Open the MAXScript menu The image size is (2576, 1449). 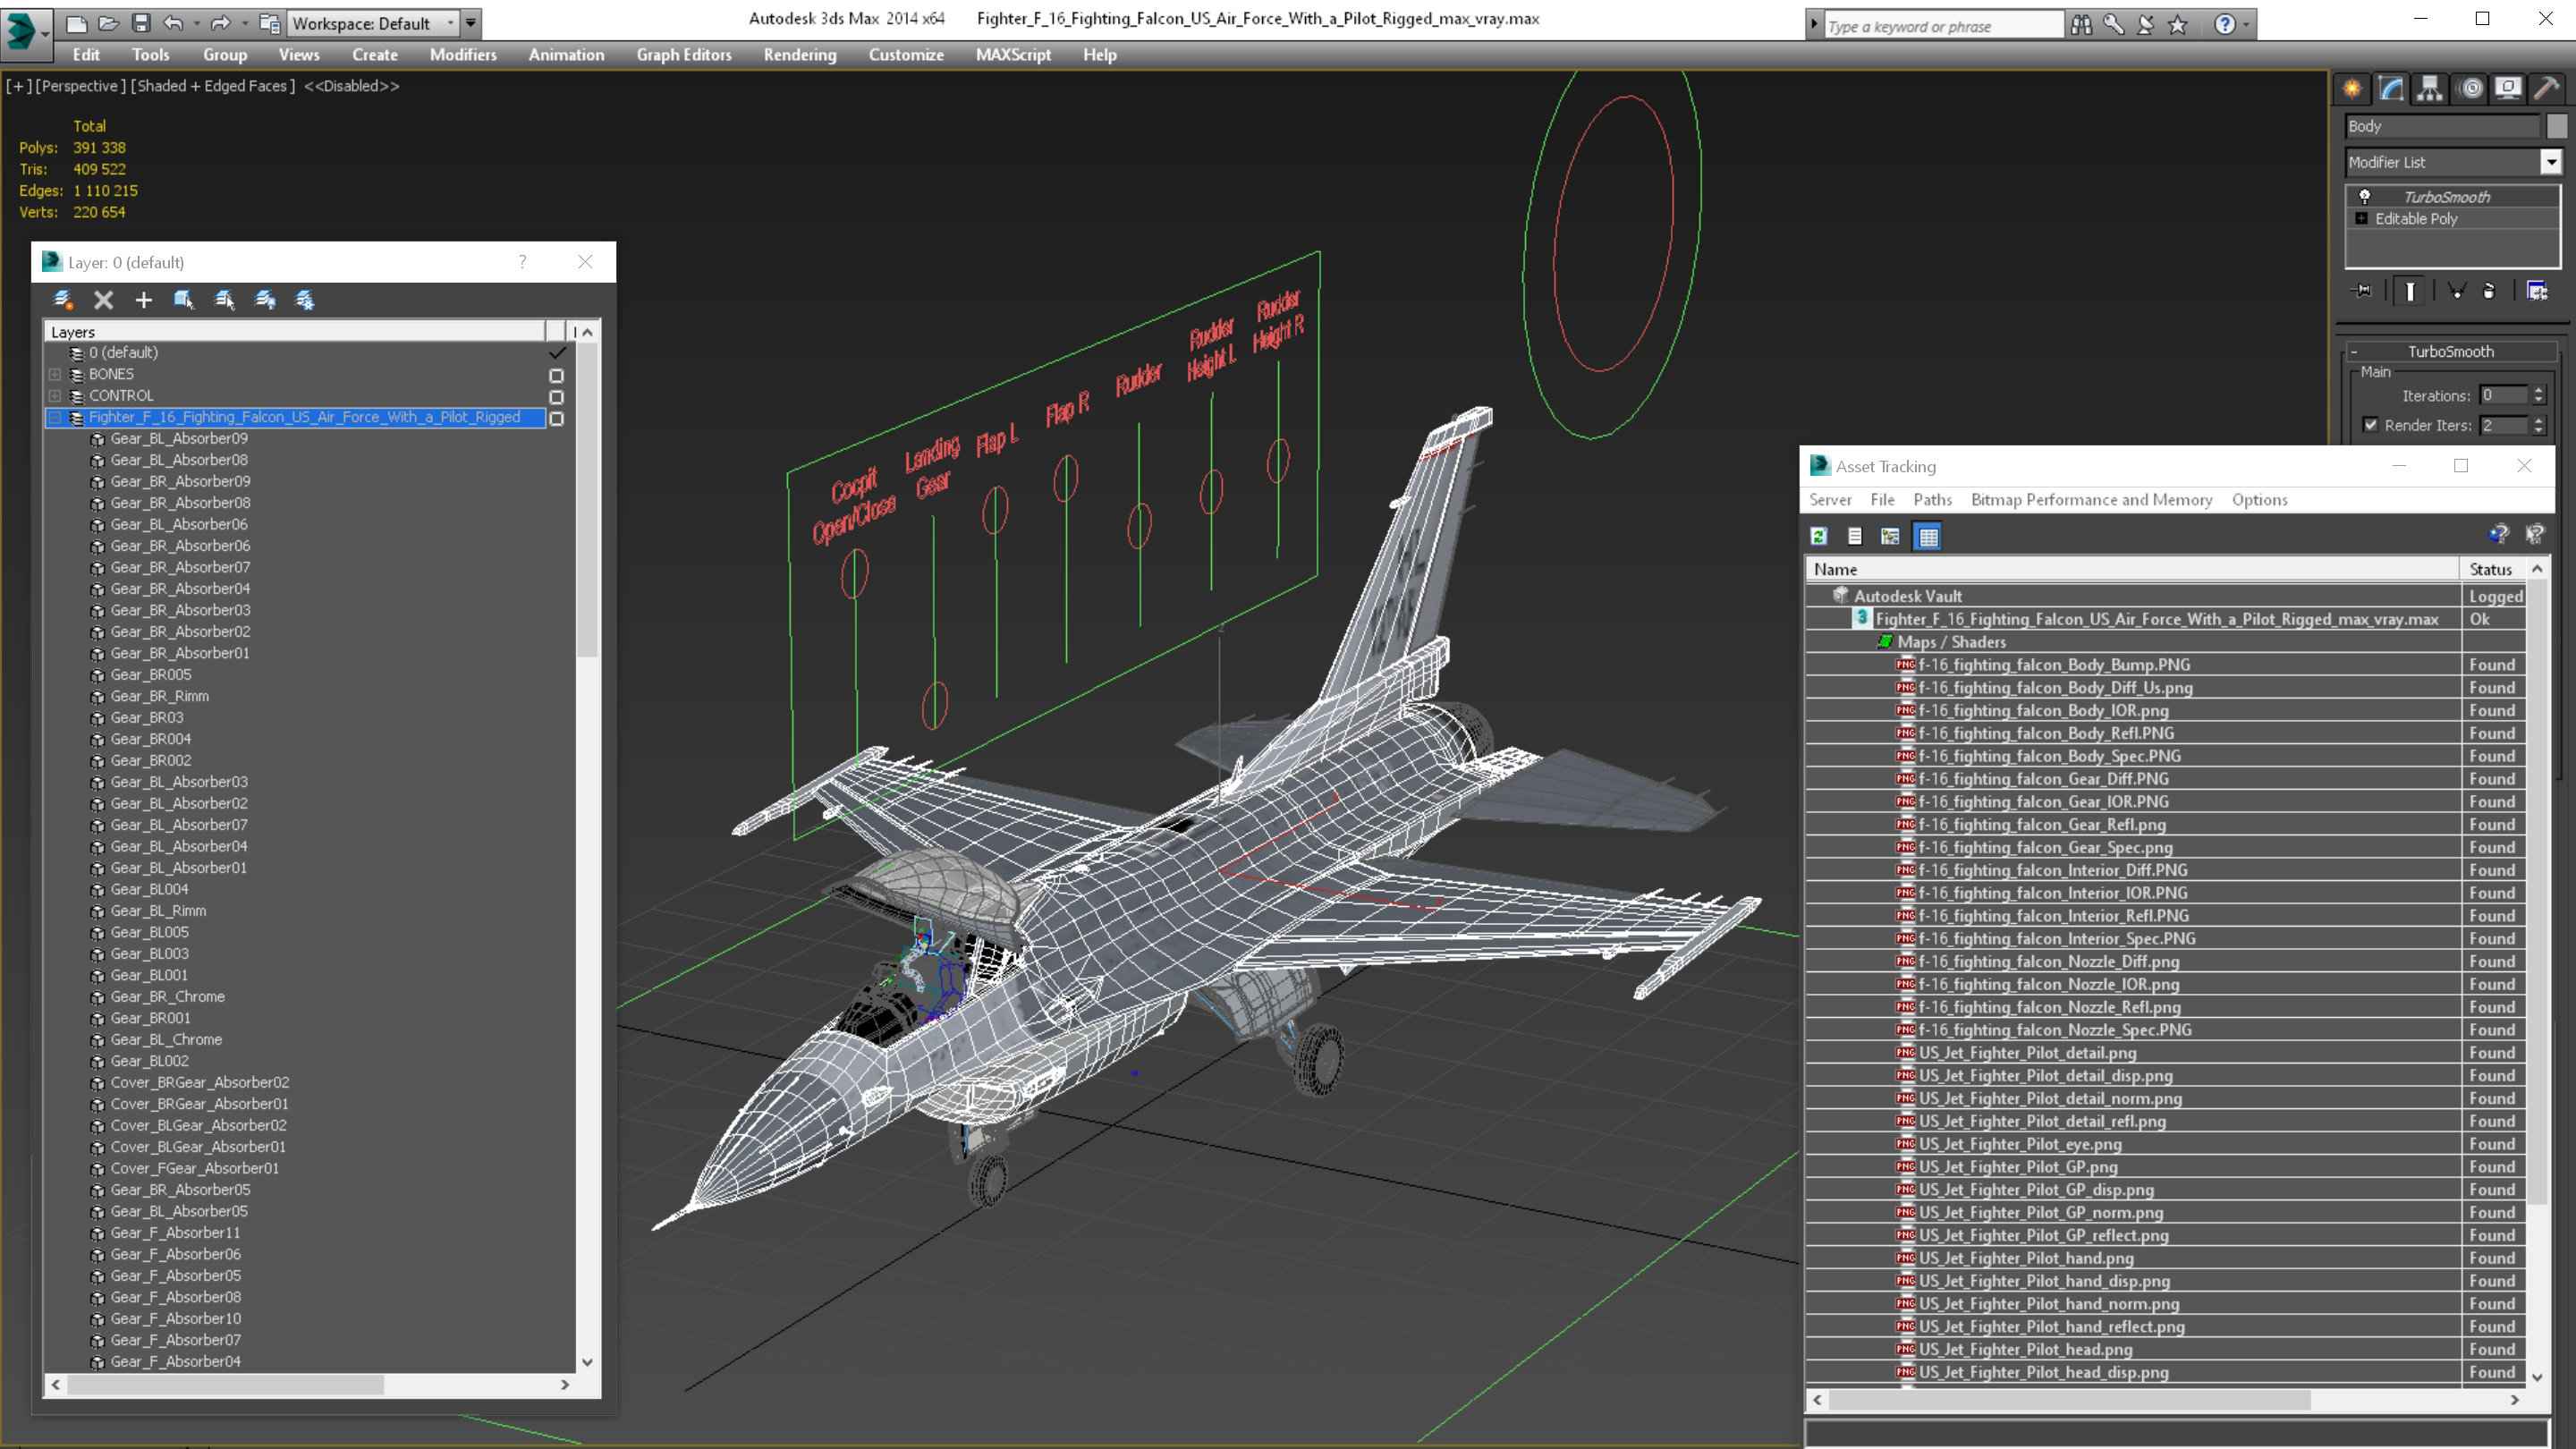coord(1013,55)
